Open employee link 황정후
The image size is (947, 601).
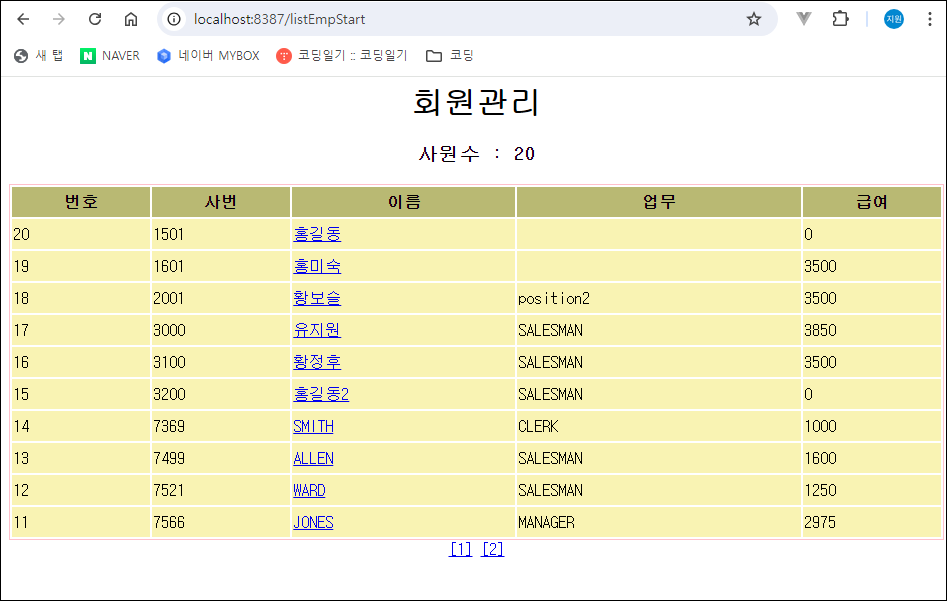click(317, 362)
